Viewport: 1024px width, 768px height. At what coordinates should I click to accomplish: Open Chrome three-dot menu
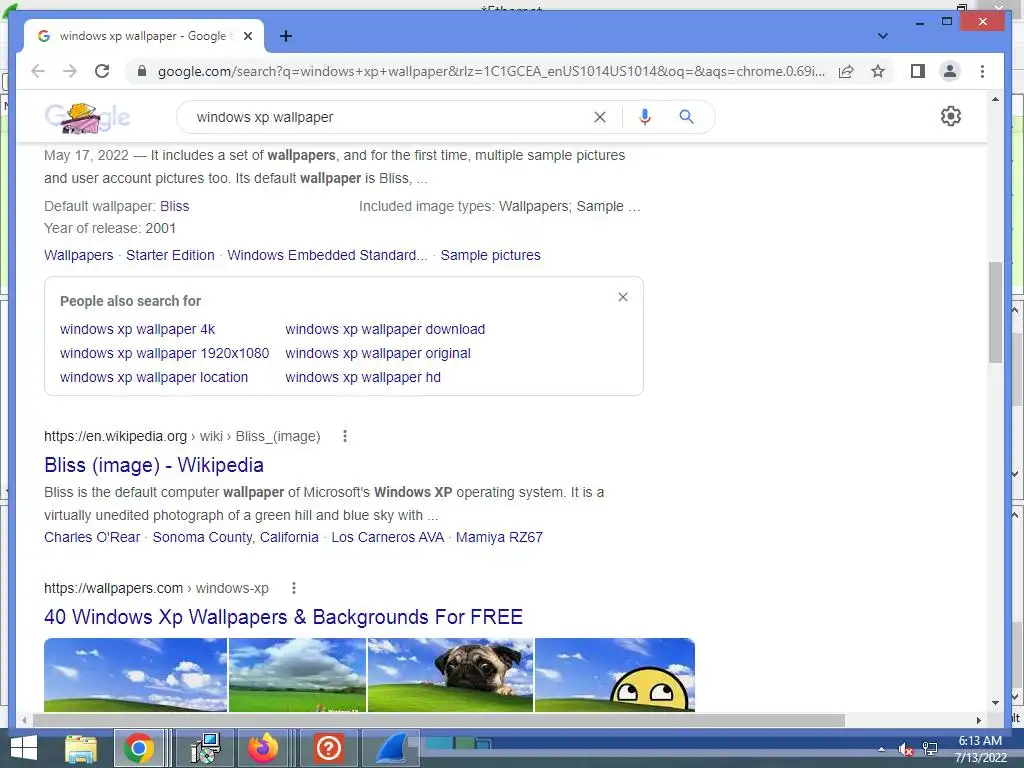click(982, 71)
